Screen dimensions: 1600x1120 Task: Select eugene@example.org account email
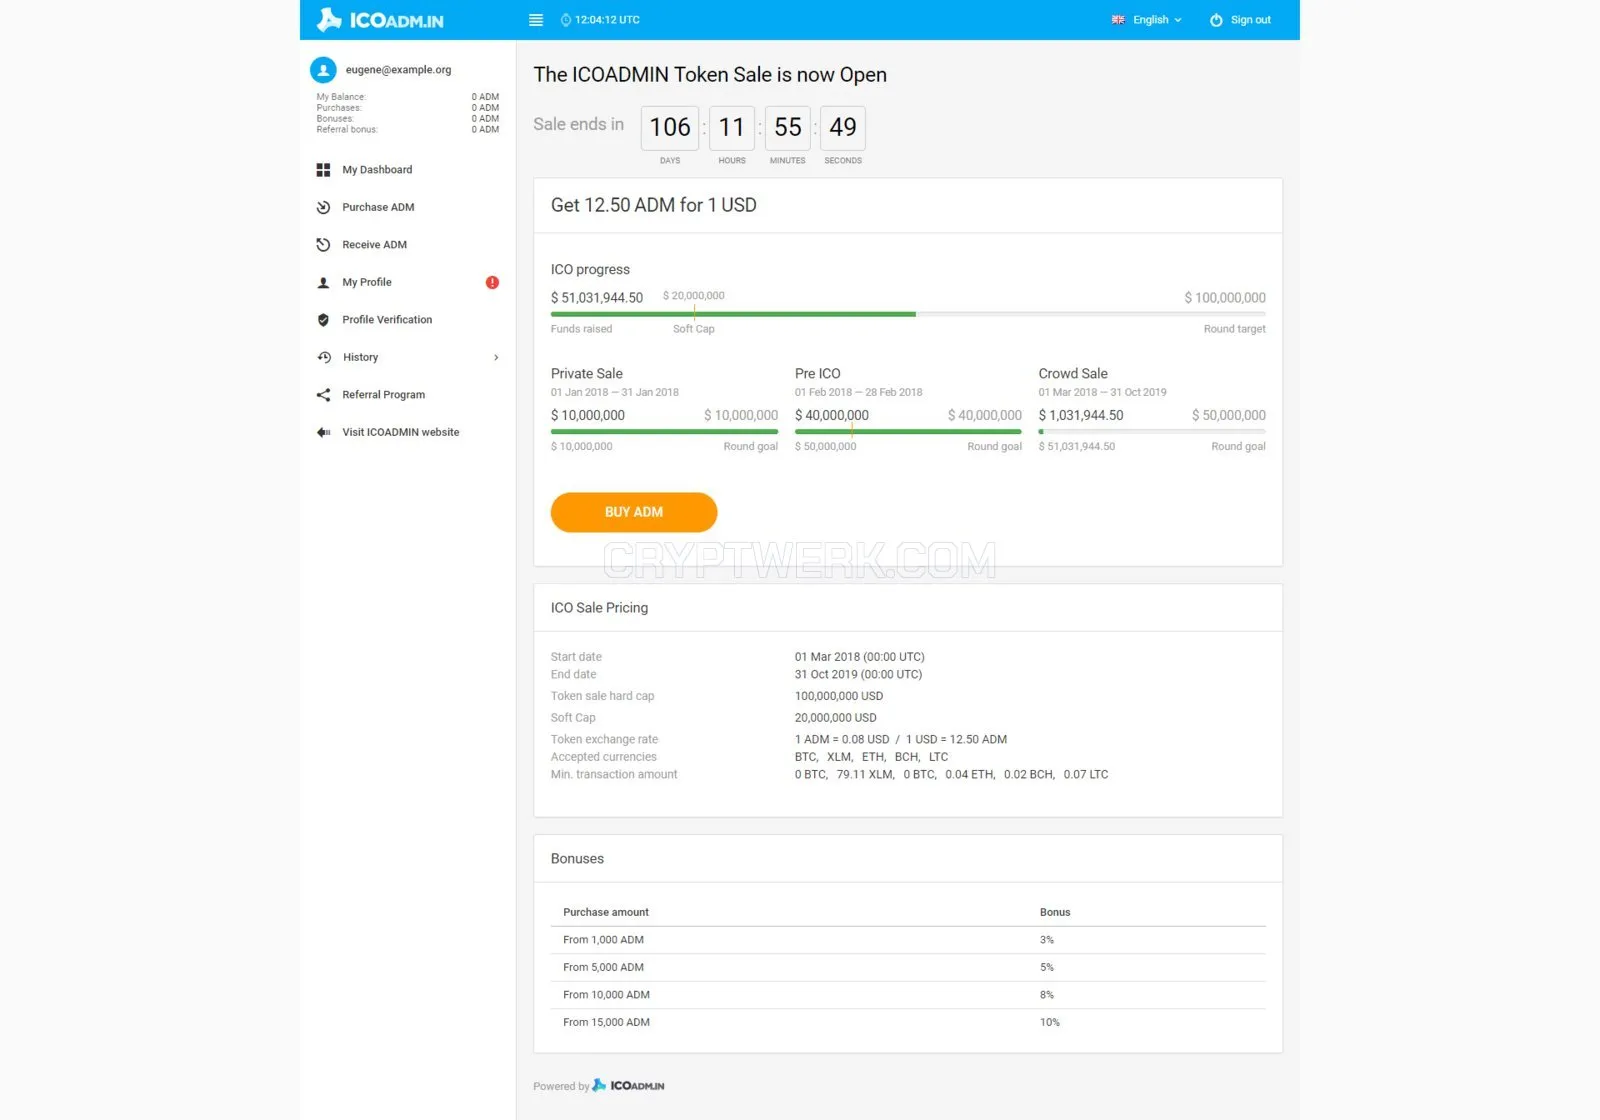pos(398,70)
